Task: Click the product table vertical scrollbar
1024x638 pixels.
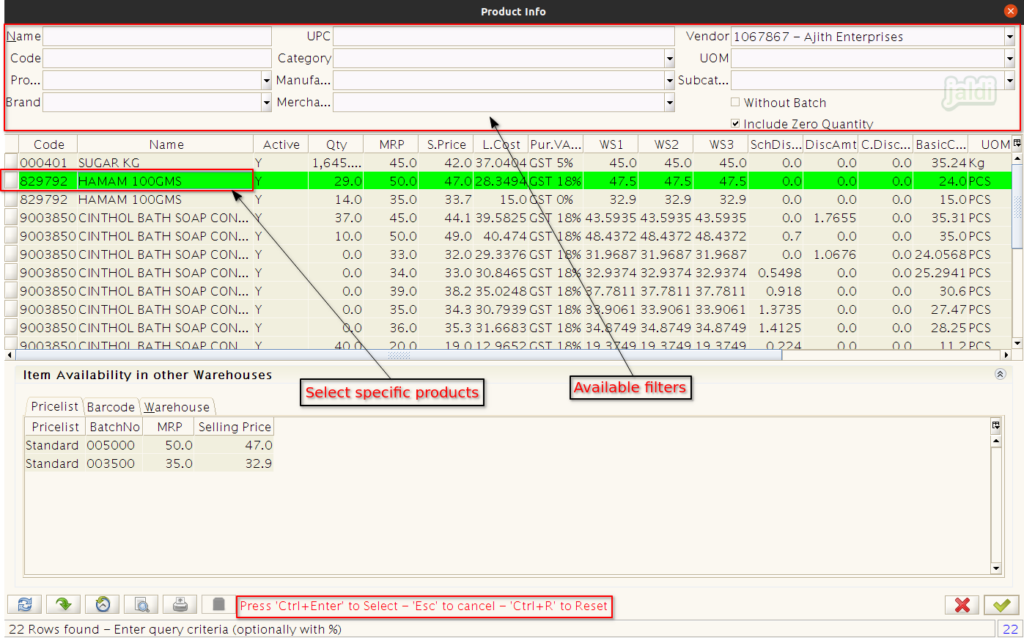Action: pos(1017,251)
